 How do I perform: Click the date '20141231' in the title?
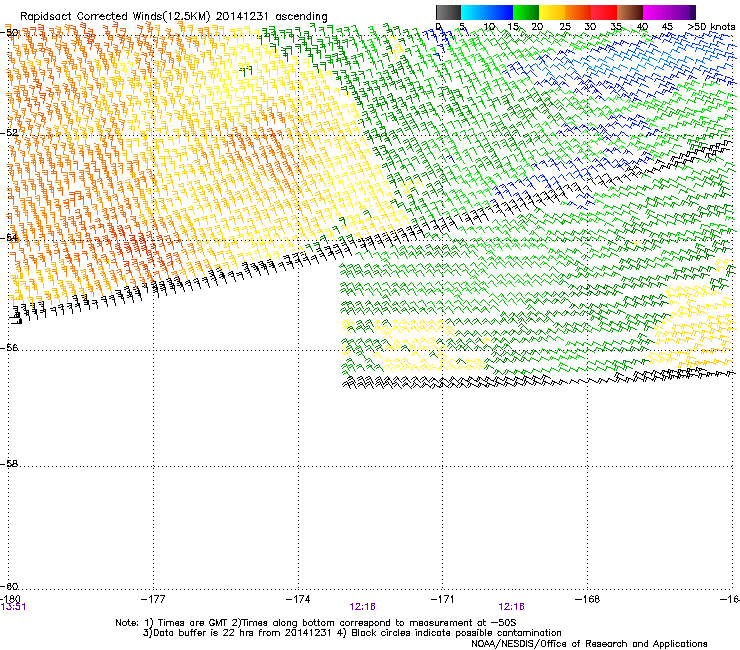tap(242, 16)
